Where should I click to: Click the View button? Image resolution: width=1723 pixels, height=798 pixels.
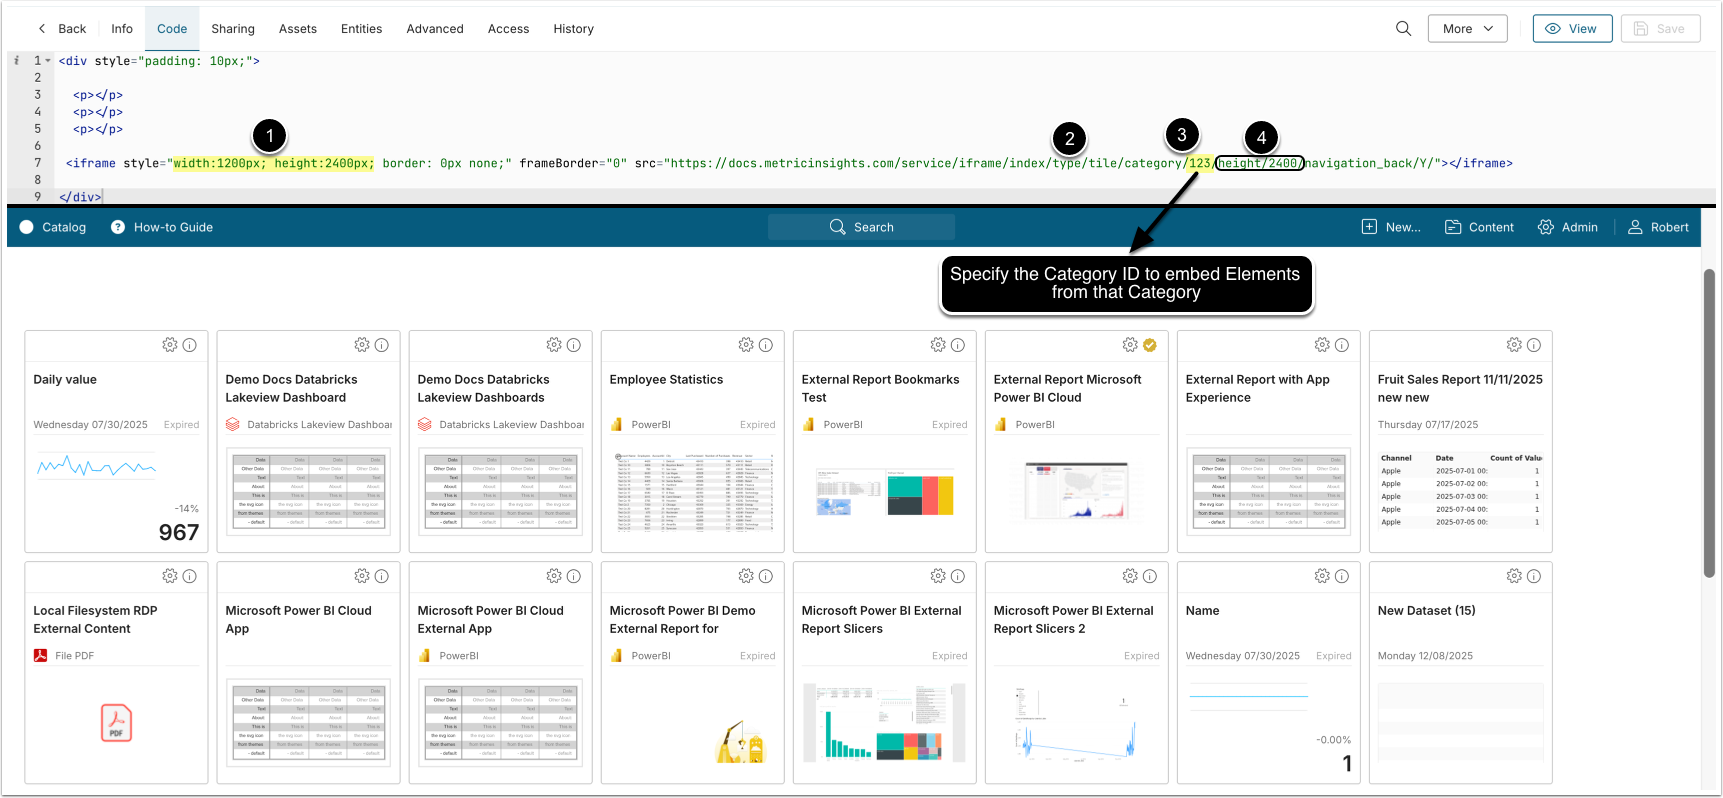click(x=1572, y=29)
